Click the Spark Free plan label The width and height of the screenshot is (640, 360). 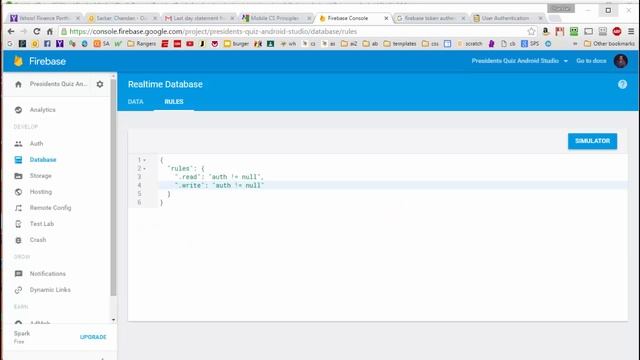point(22,337)
